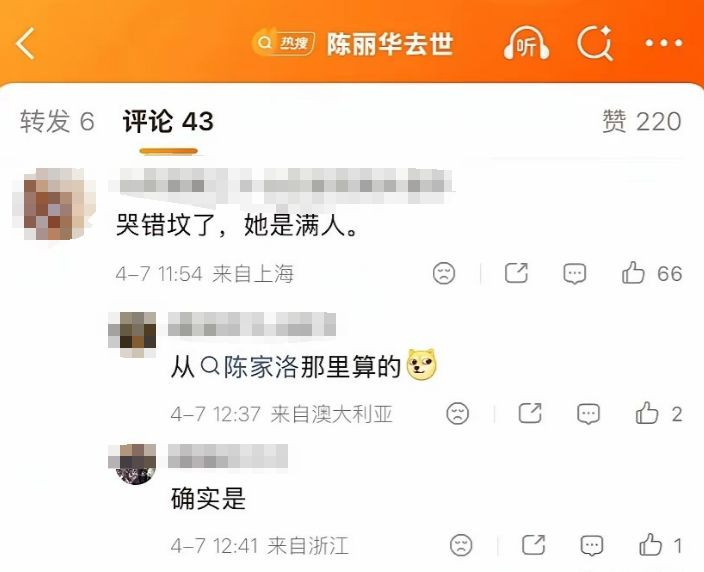Open the first commenter's avatar
Image resolution: width=704 pixels, height=572 pixels.
pos(59,204)
